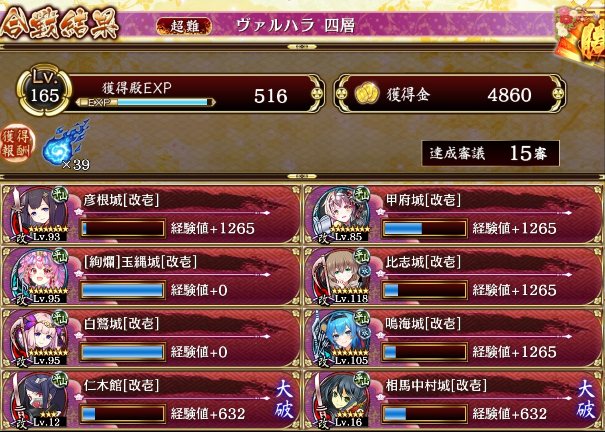
Task: Click the pink-haired 玉縄城 portrait
Action: [x=38, y=276]
